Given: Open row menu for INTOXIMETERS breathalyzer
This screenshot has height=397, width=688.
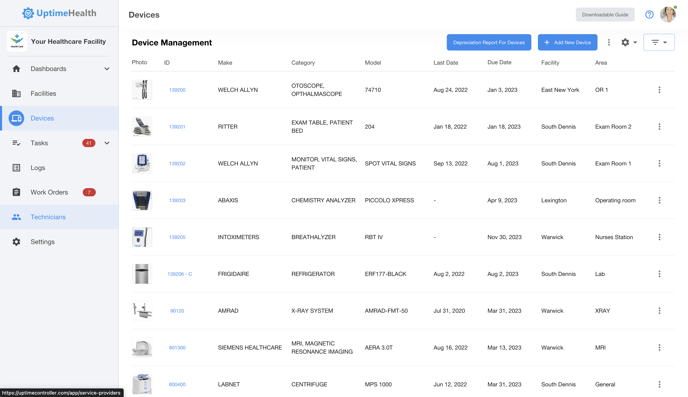Looking at the screenshot, I should [659, 237].
